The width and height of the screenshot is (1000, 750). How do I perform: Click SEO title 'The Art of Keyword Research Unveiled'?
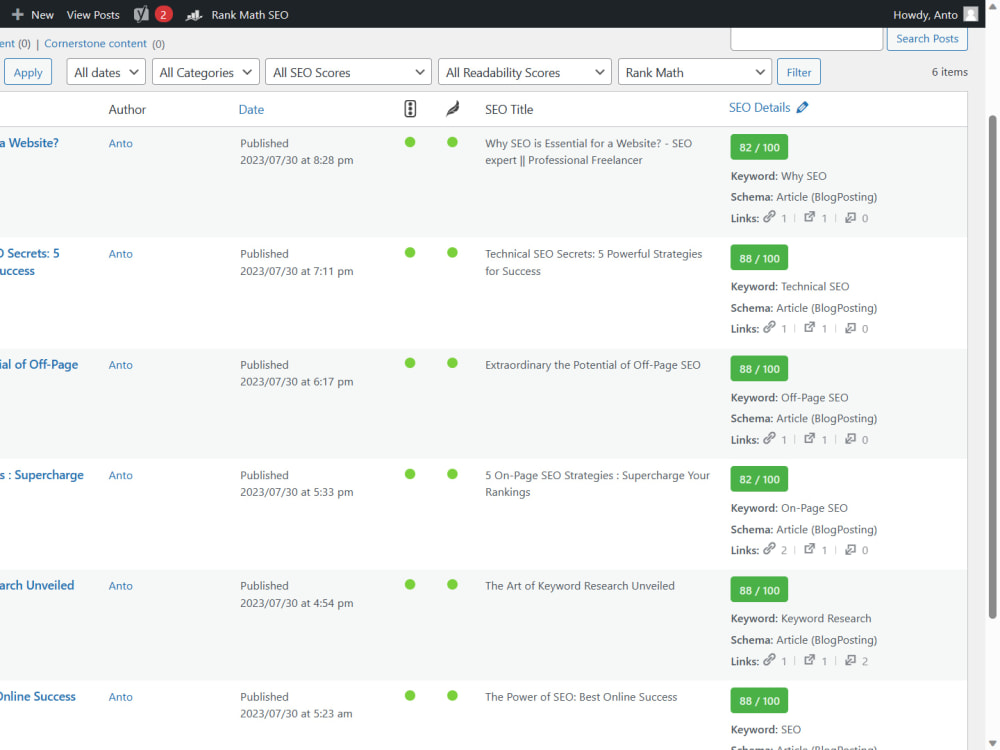pyautogui.click(x=579, y=585)
